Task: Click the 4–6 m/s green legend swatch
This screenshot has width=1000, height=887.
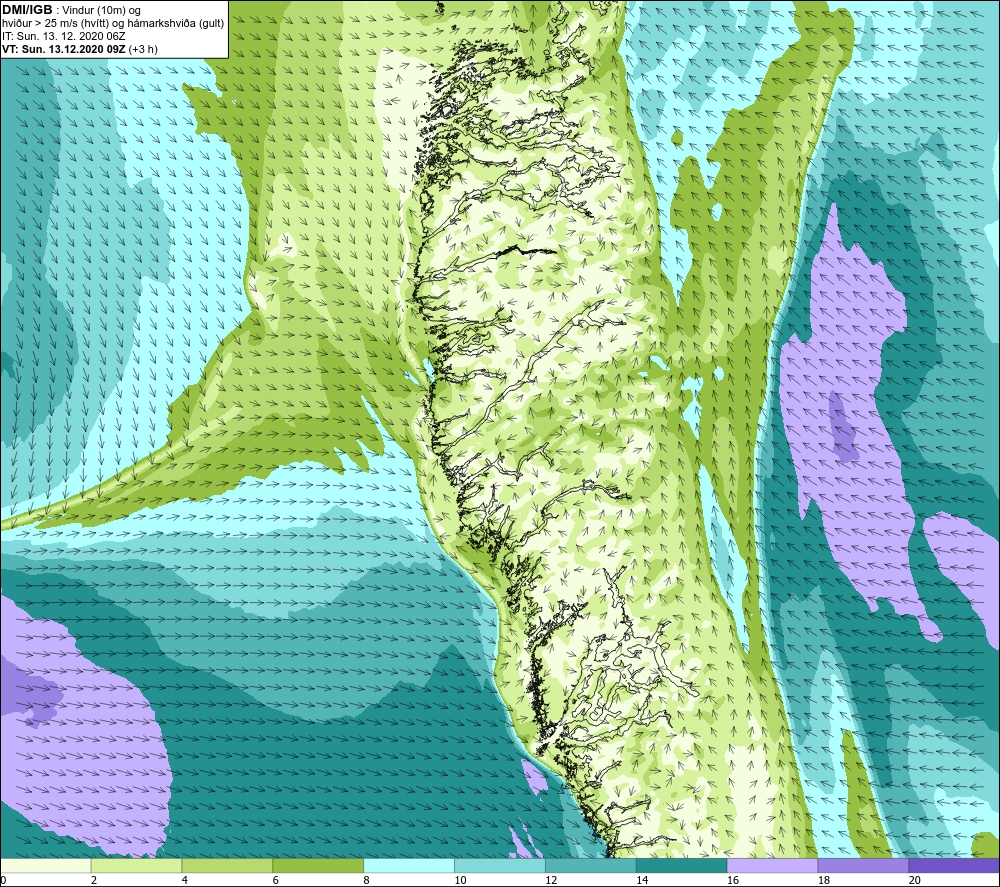Action: pyautogui.click(x=227, y=865)
